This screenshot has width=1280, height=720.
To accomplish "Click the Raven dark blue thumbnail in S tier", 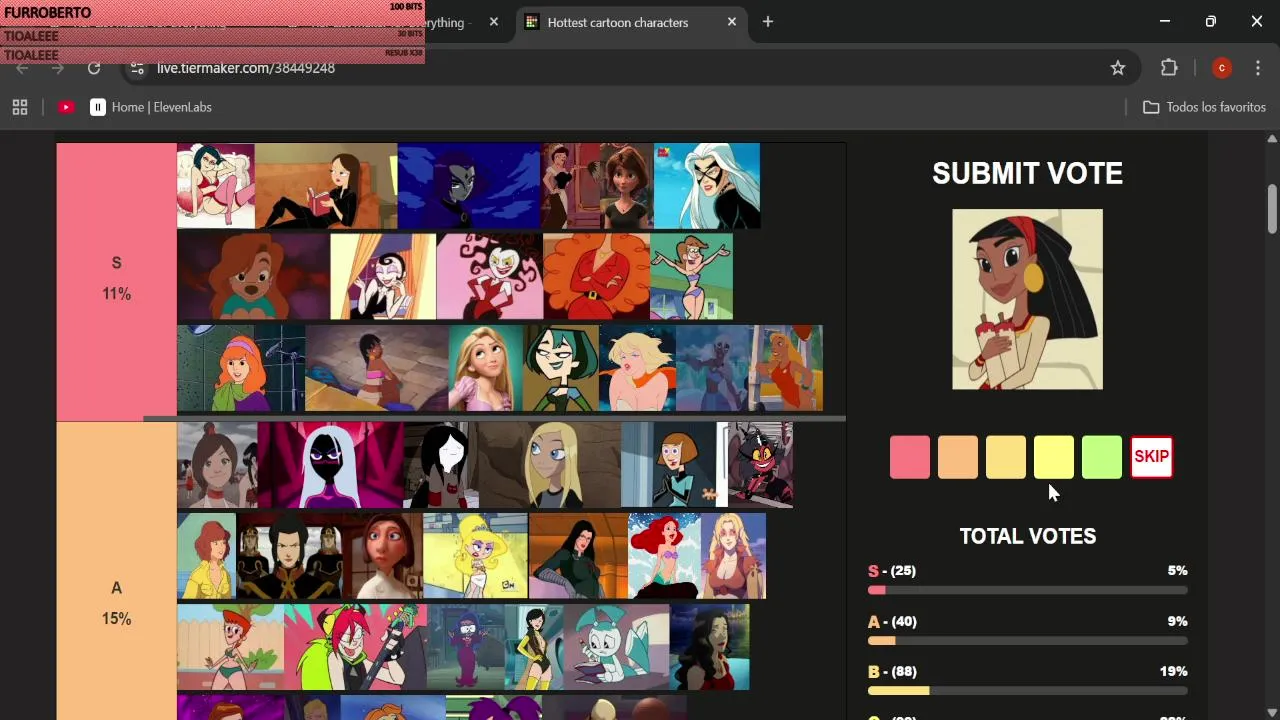I will [x=469, y=186].
